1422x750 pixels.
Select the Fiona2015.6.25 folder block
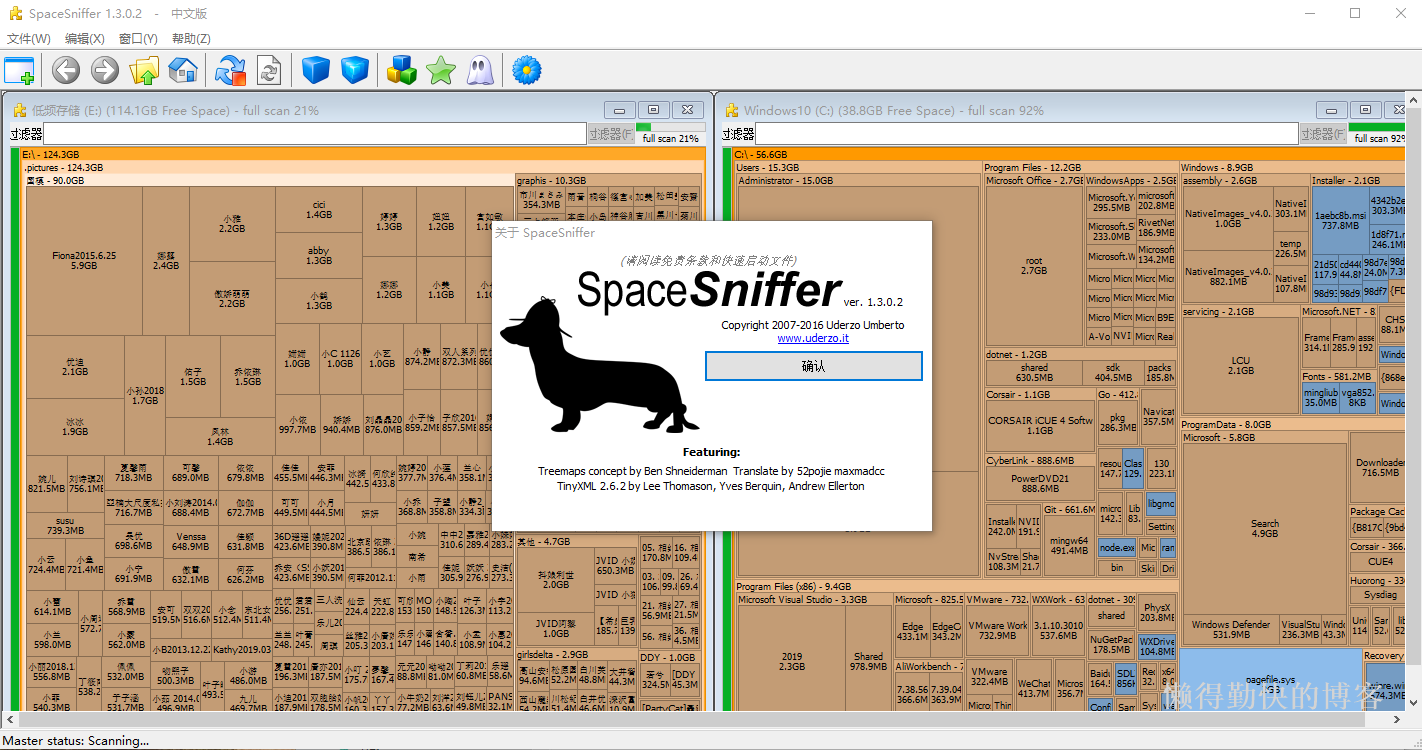(84, 260)
